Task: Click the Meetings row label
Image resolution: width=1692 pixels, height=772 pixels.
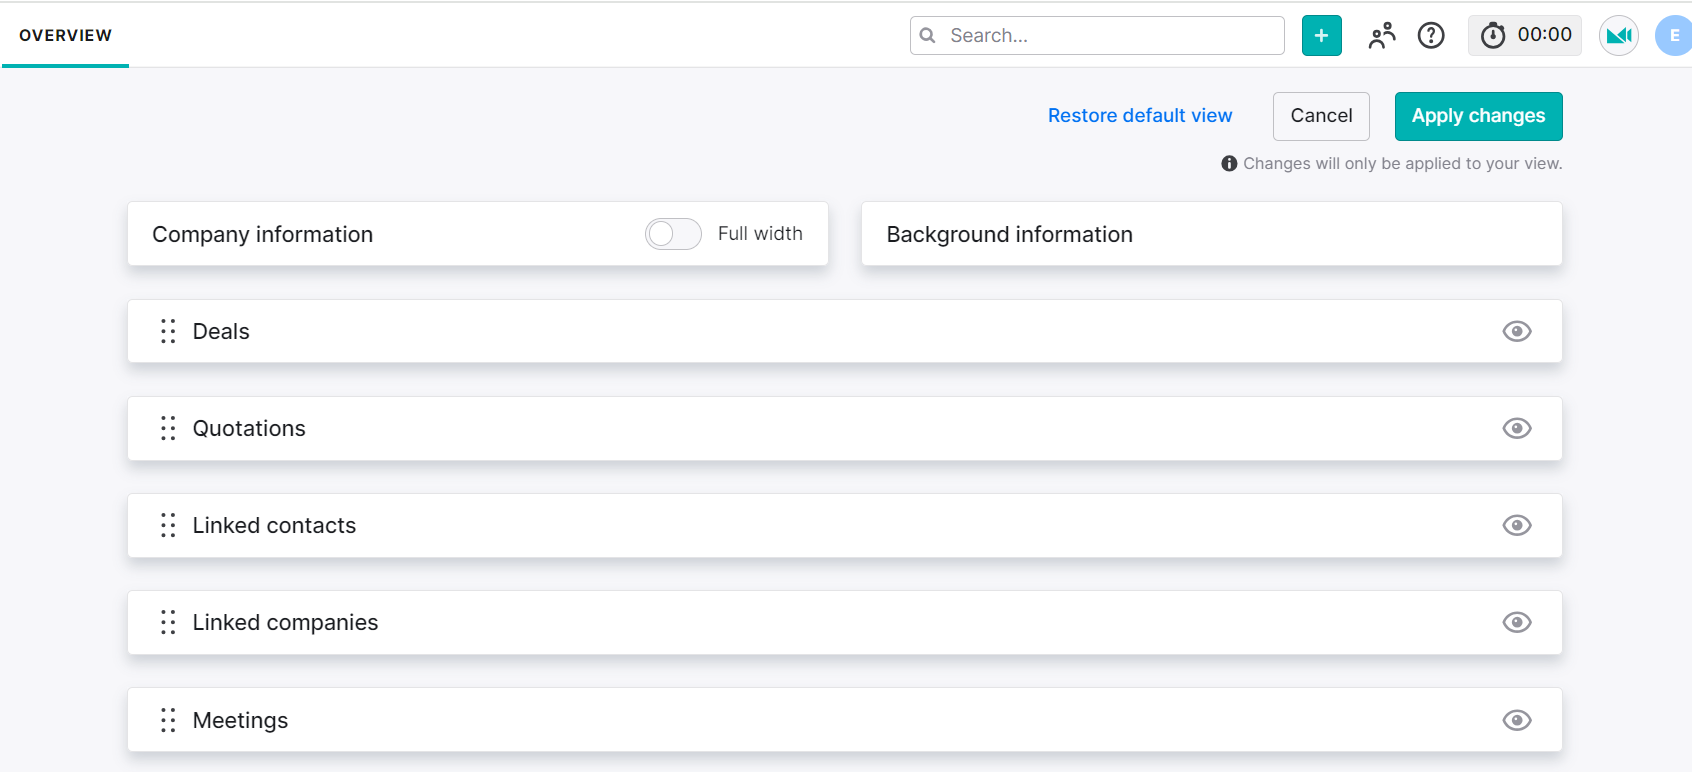Action: (x=240, y=720)
